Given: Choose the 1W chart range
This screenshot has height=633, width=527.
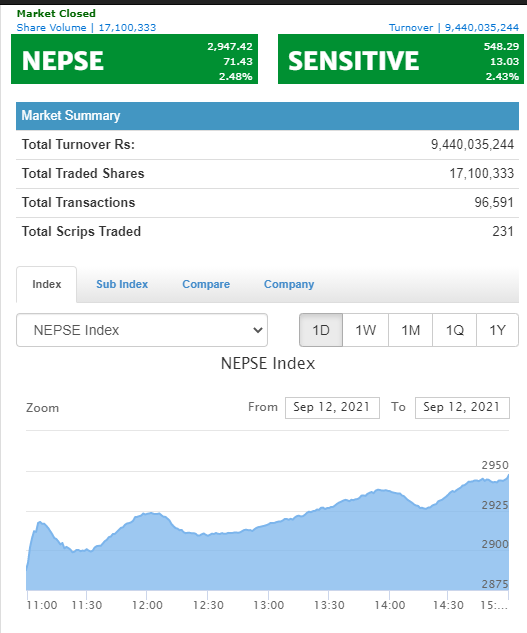Looking at the screenshot, I should [365, 330].
